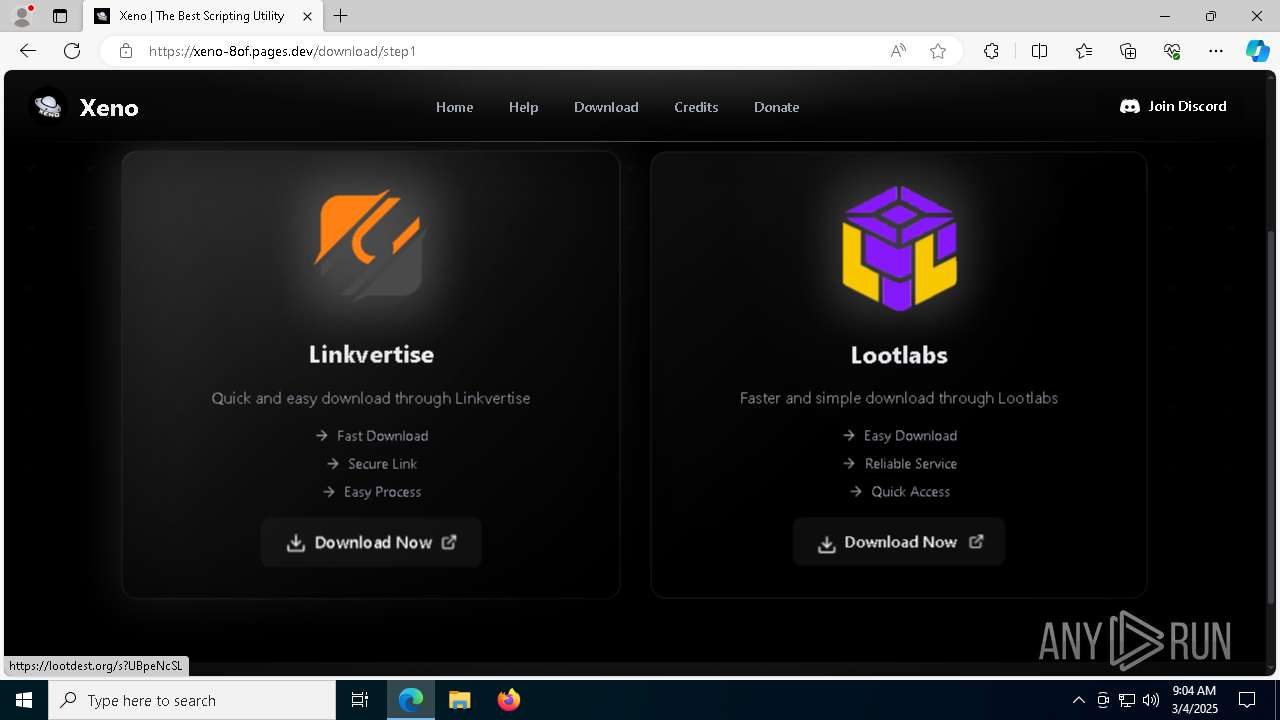This screenshot has width=1280, height=720.
Task: Click the Xeno UFO logo icon
Action: click(x=48, y=105)
